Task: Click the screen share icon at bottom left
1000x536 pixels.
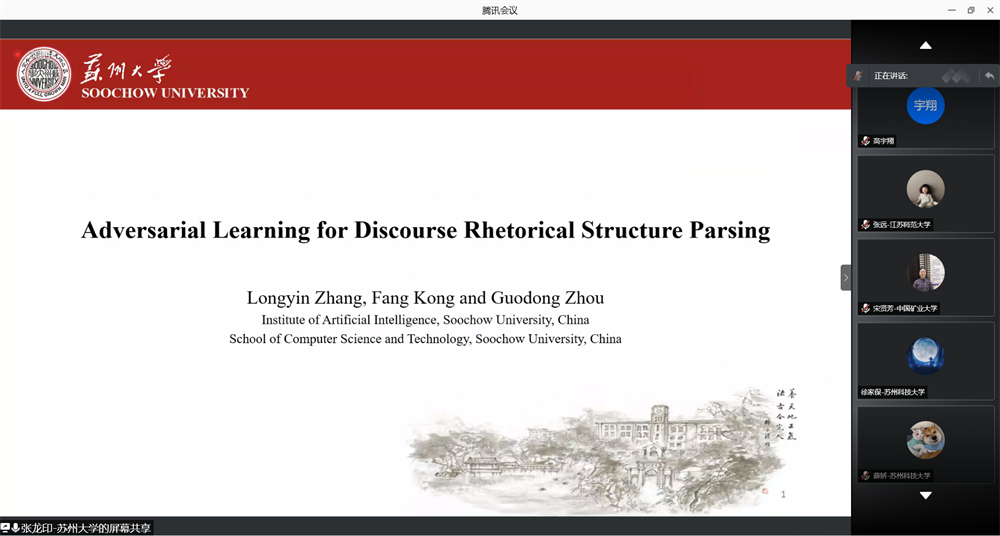Action: (6, 528)
